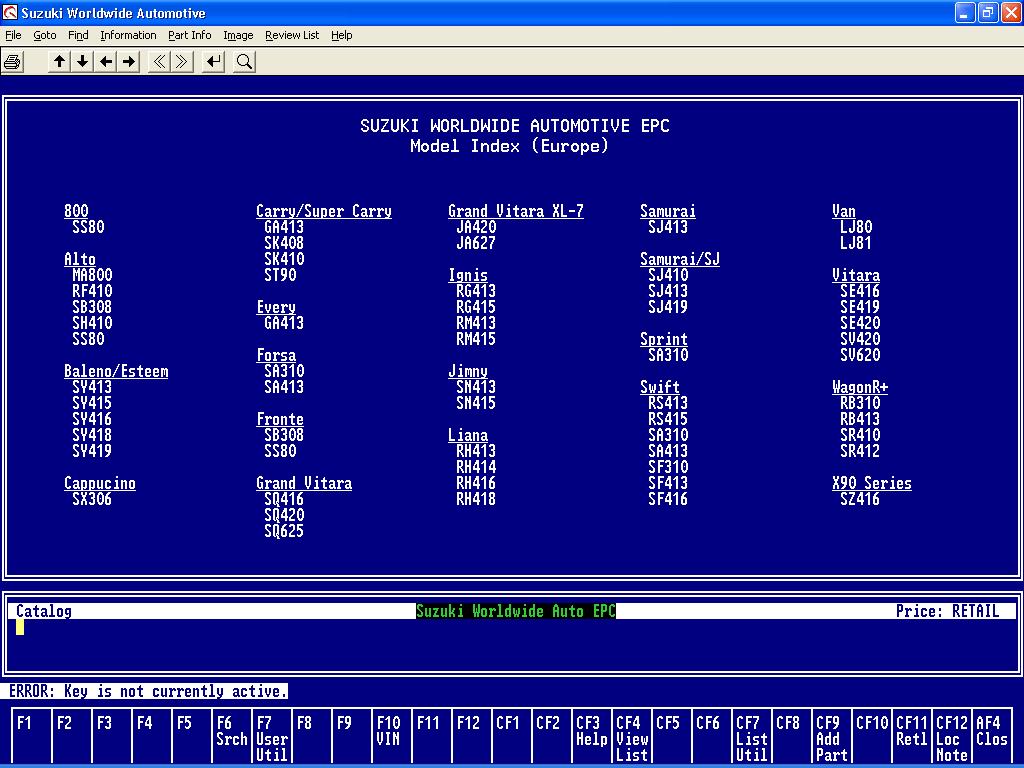Click the up arrow toolbar button
Viewport: 1024px width, 768px height.
click(x=59, y=62)
